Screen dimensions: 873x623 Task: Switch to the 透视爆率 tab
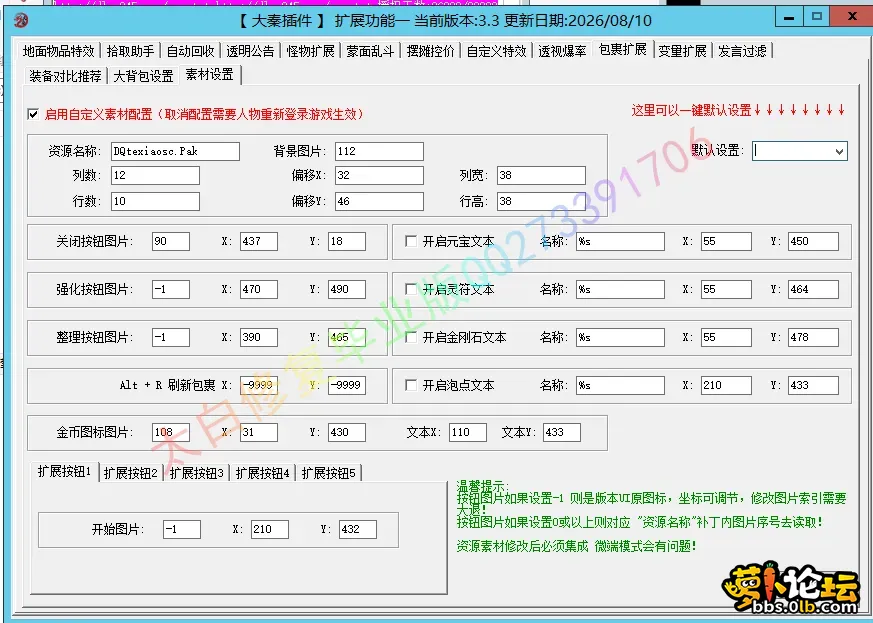(562, 51)
